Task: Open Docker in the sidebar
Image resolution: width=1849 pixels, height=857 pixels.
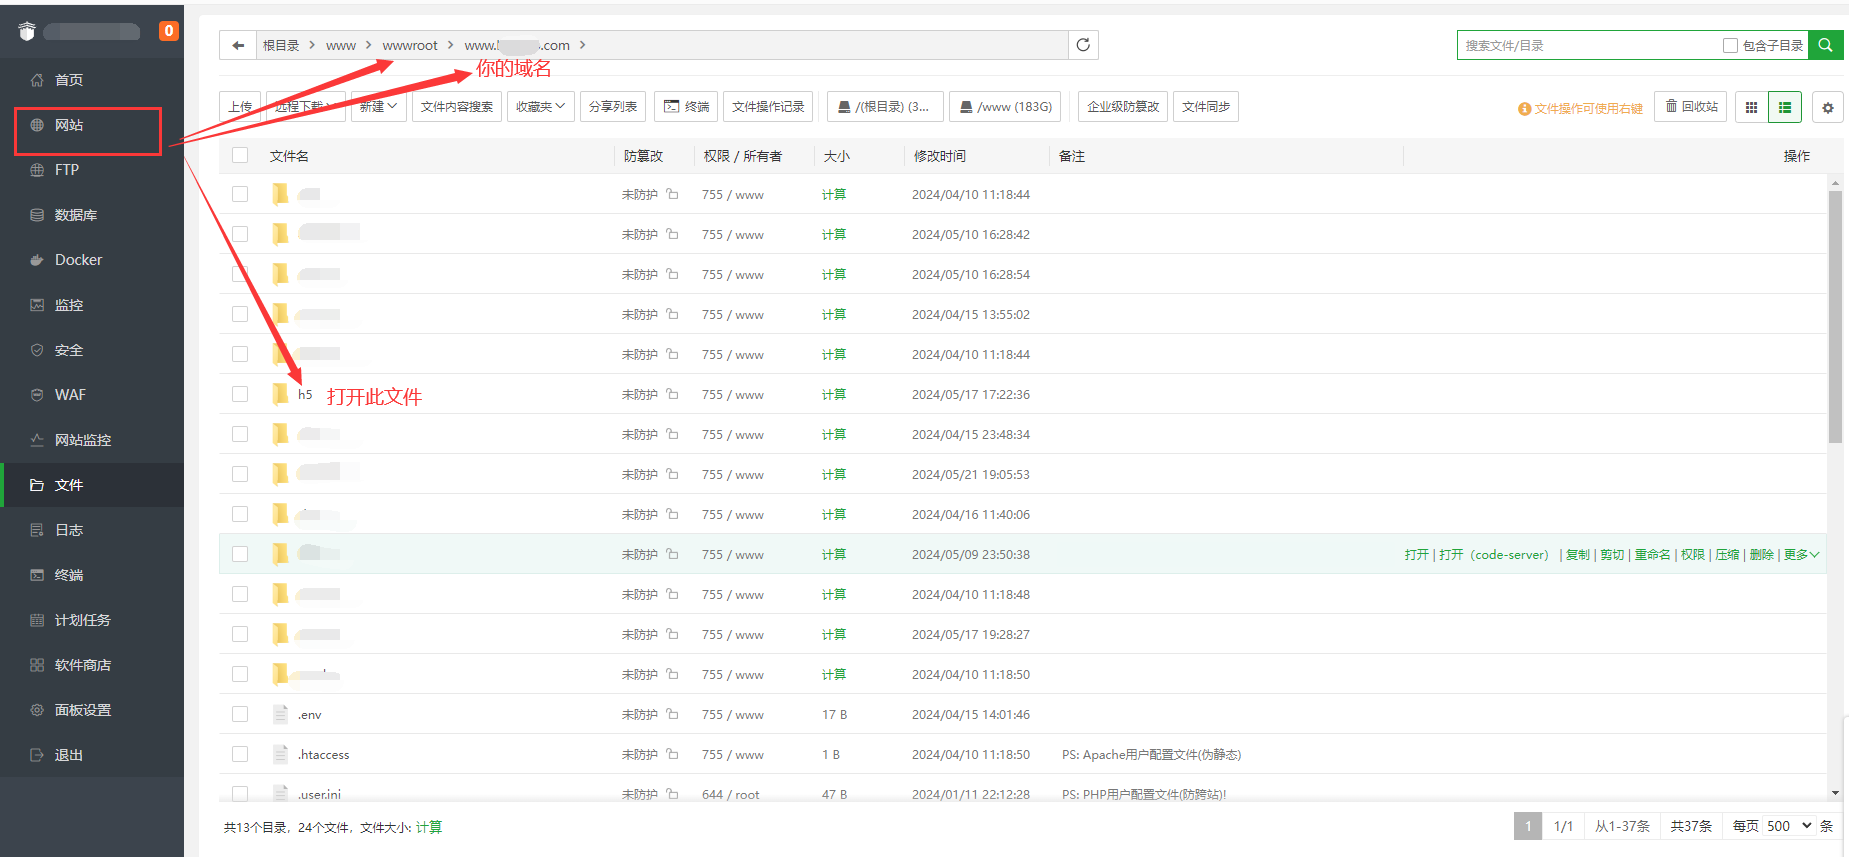Action: [78, 260]
